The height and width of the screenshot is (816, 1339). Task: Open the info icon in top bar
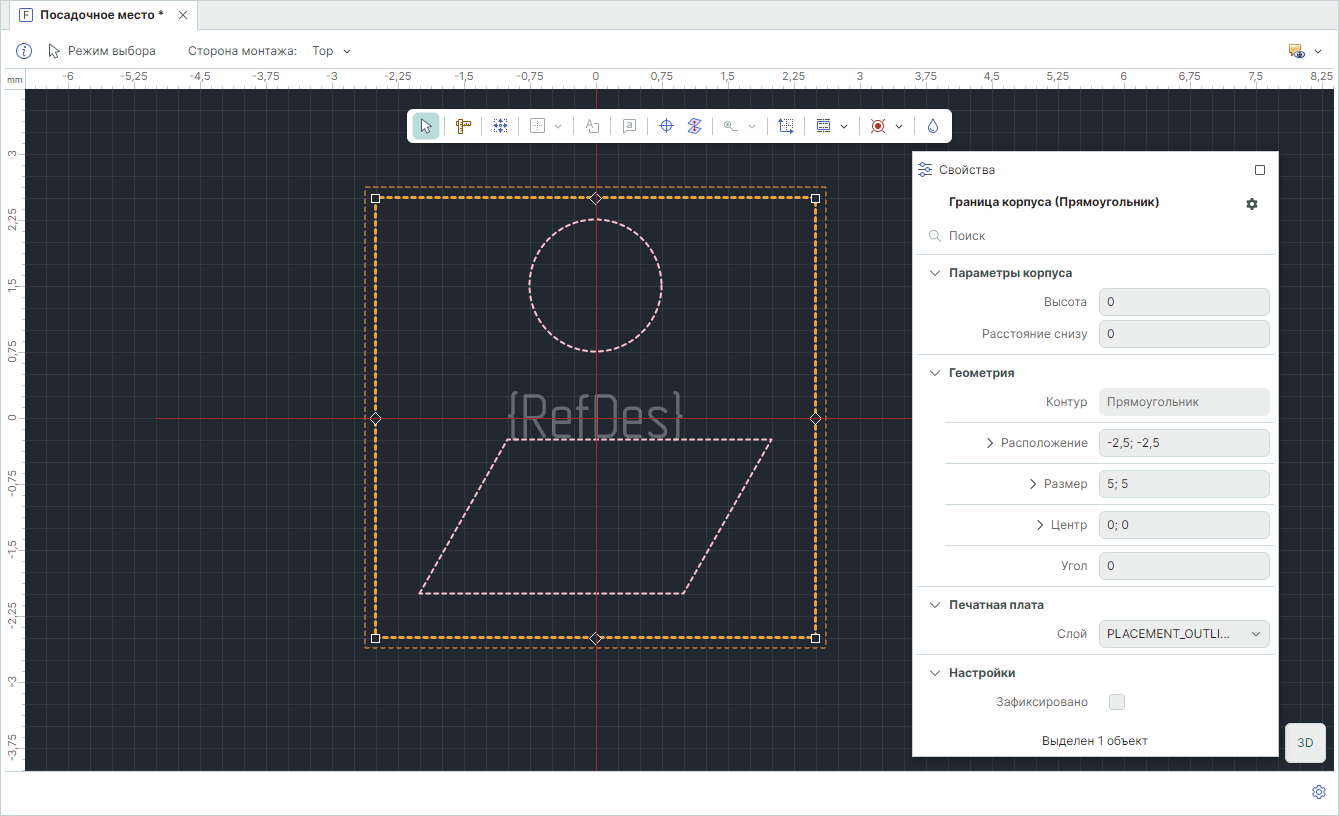click(24, 51)
